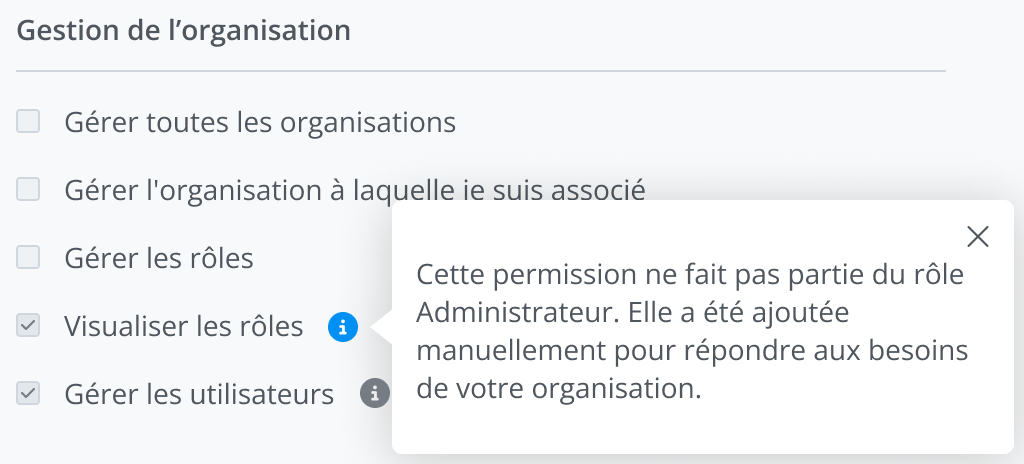Disable the Gérer les utilisateurs checkbox
The width and height of the screenshot is (1024, 464).
point(28,393)
